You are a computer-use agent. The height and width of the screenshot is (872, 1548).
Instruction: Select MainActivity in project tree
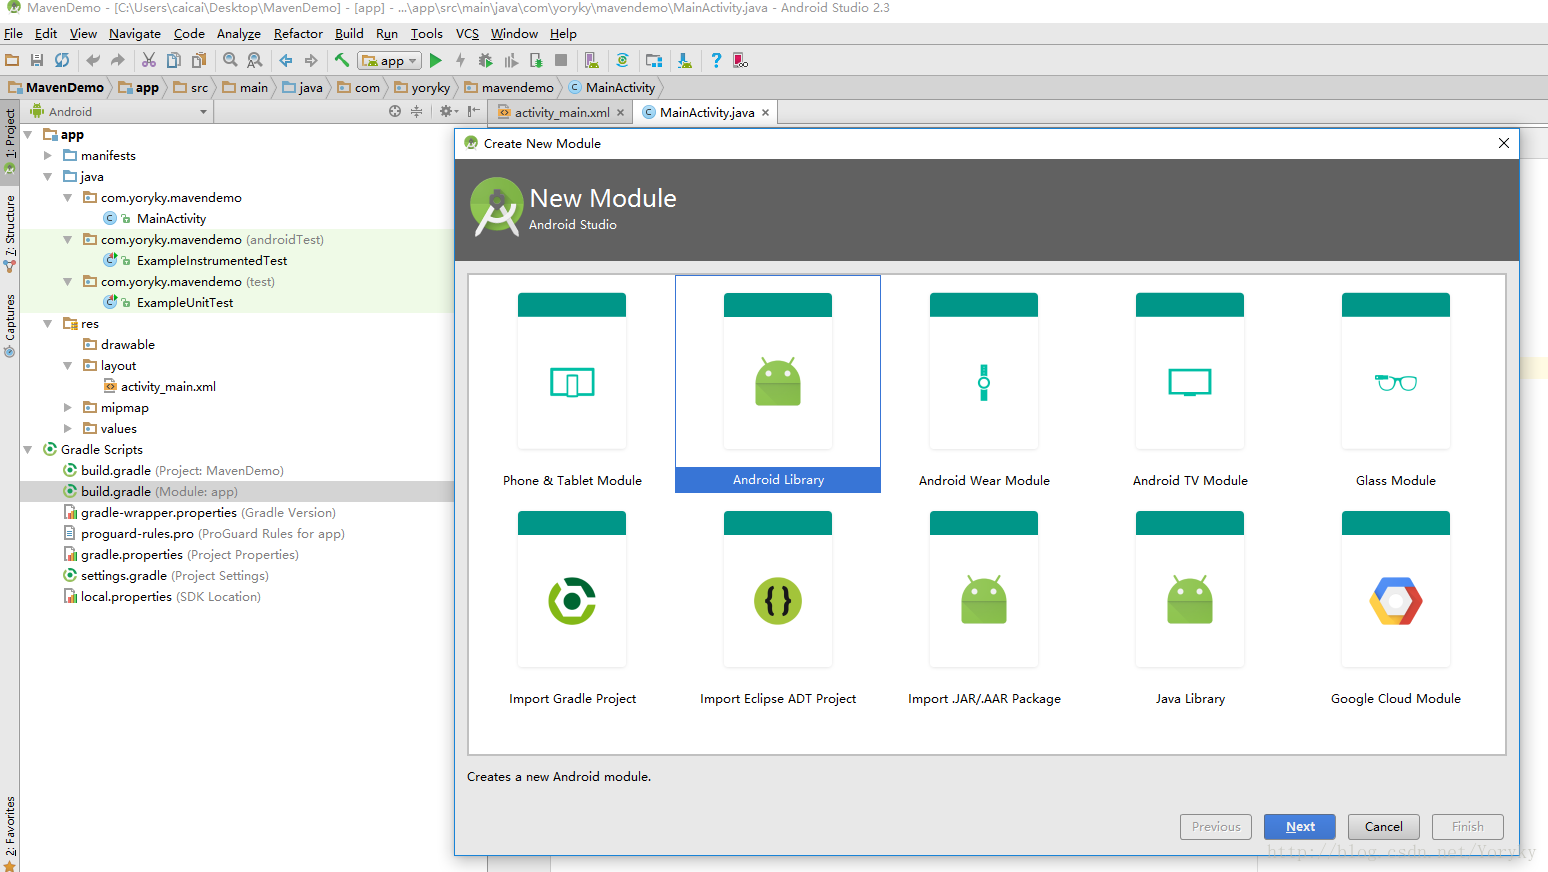[x=171, y=218]
